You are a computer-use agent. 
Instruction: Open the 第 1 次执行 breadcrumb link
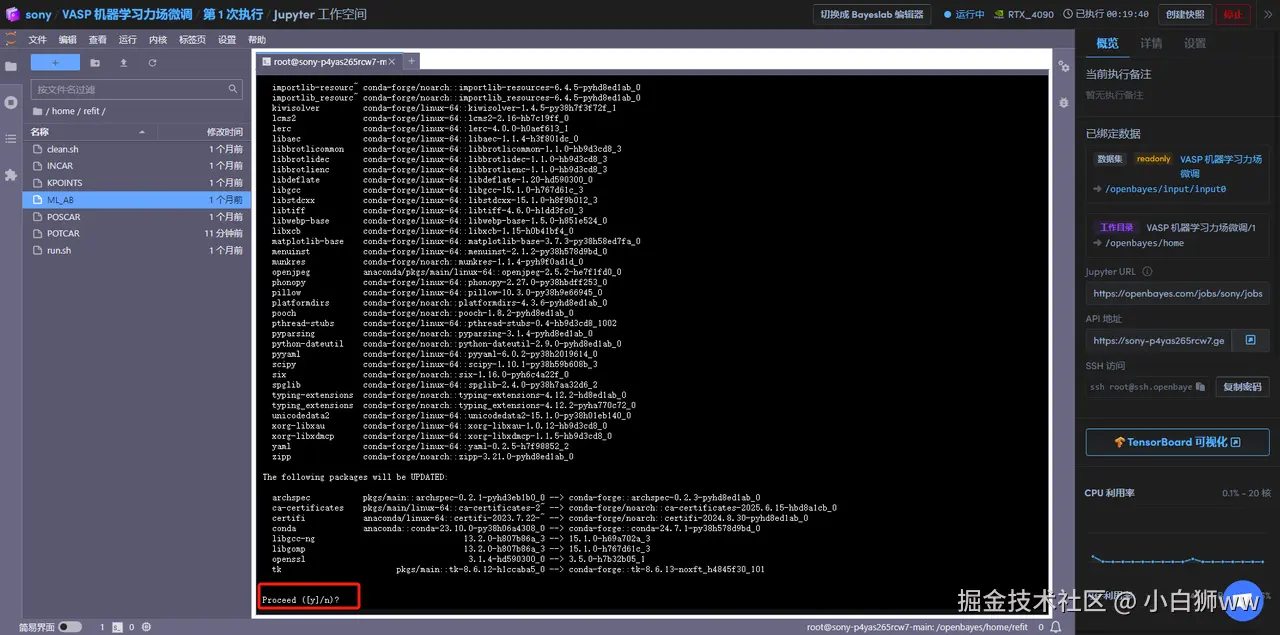pos(233,15)
